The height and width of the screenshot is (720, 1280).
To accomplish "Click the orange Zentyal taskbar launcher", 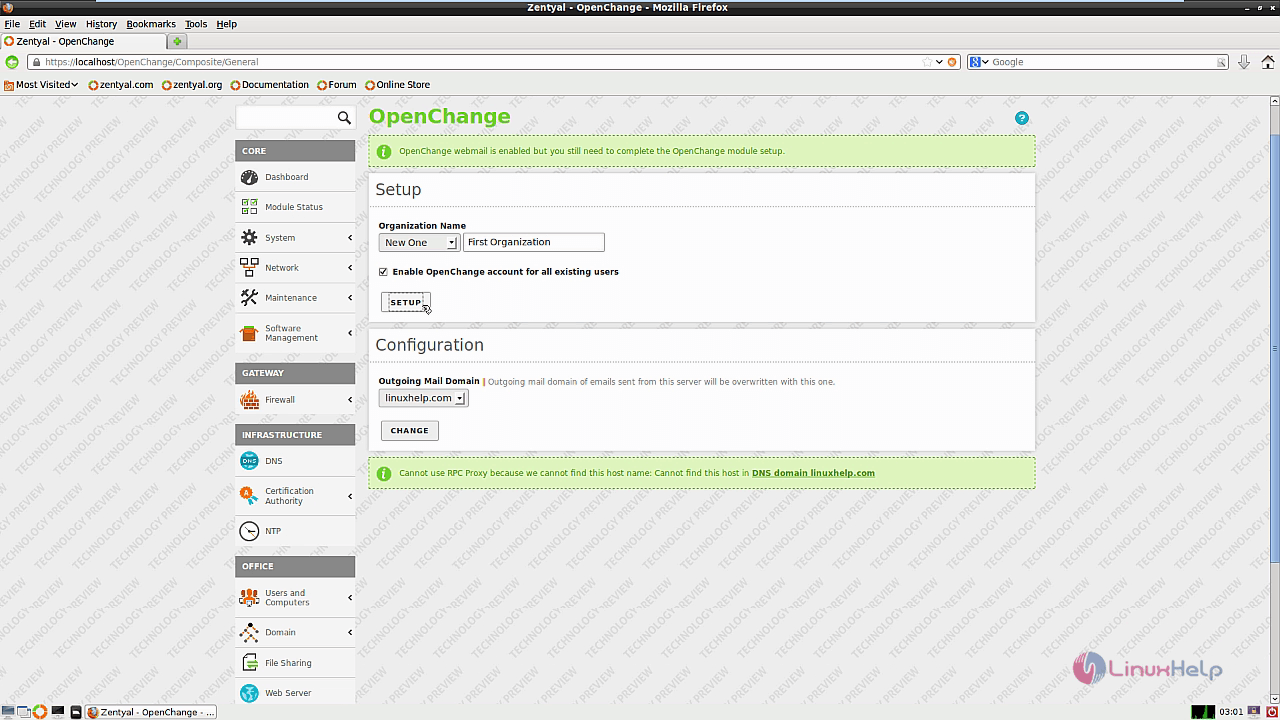I will 40,712.
